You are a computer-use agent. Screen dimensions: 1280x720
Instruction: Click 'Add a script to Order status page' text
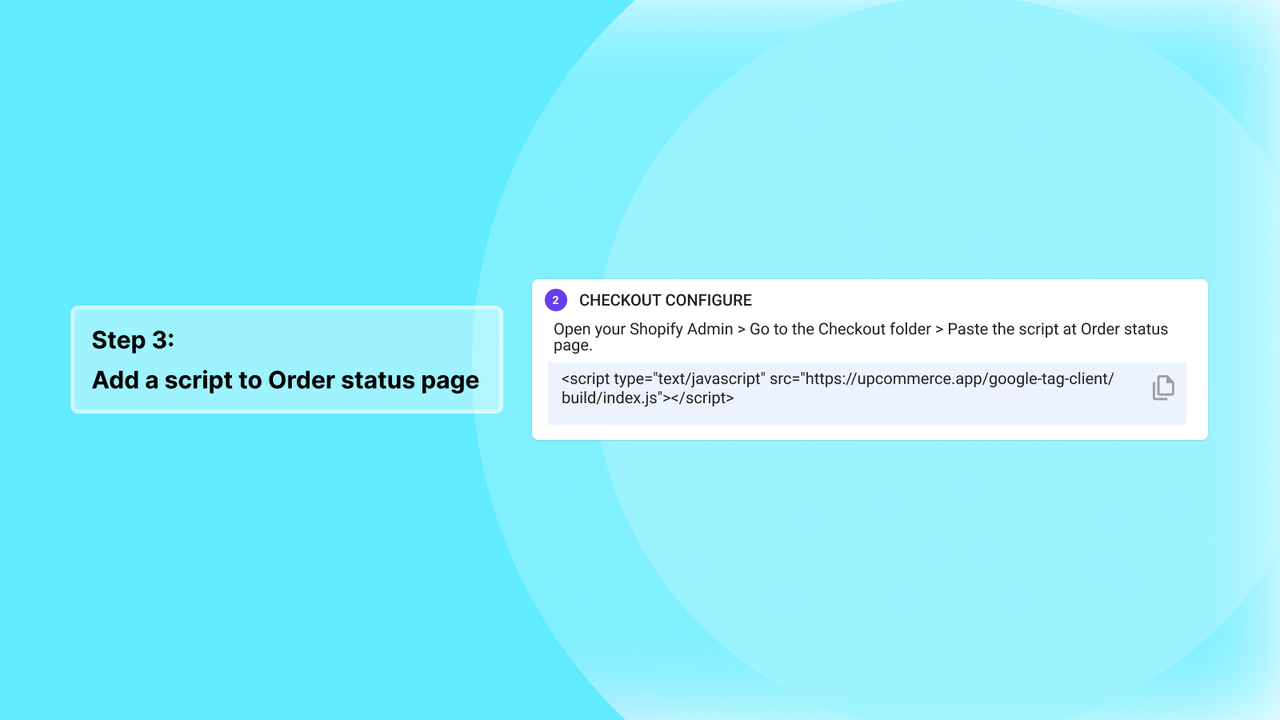286,381
